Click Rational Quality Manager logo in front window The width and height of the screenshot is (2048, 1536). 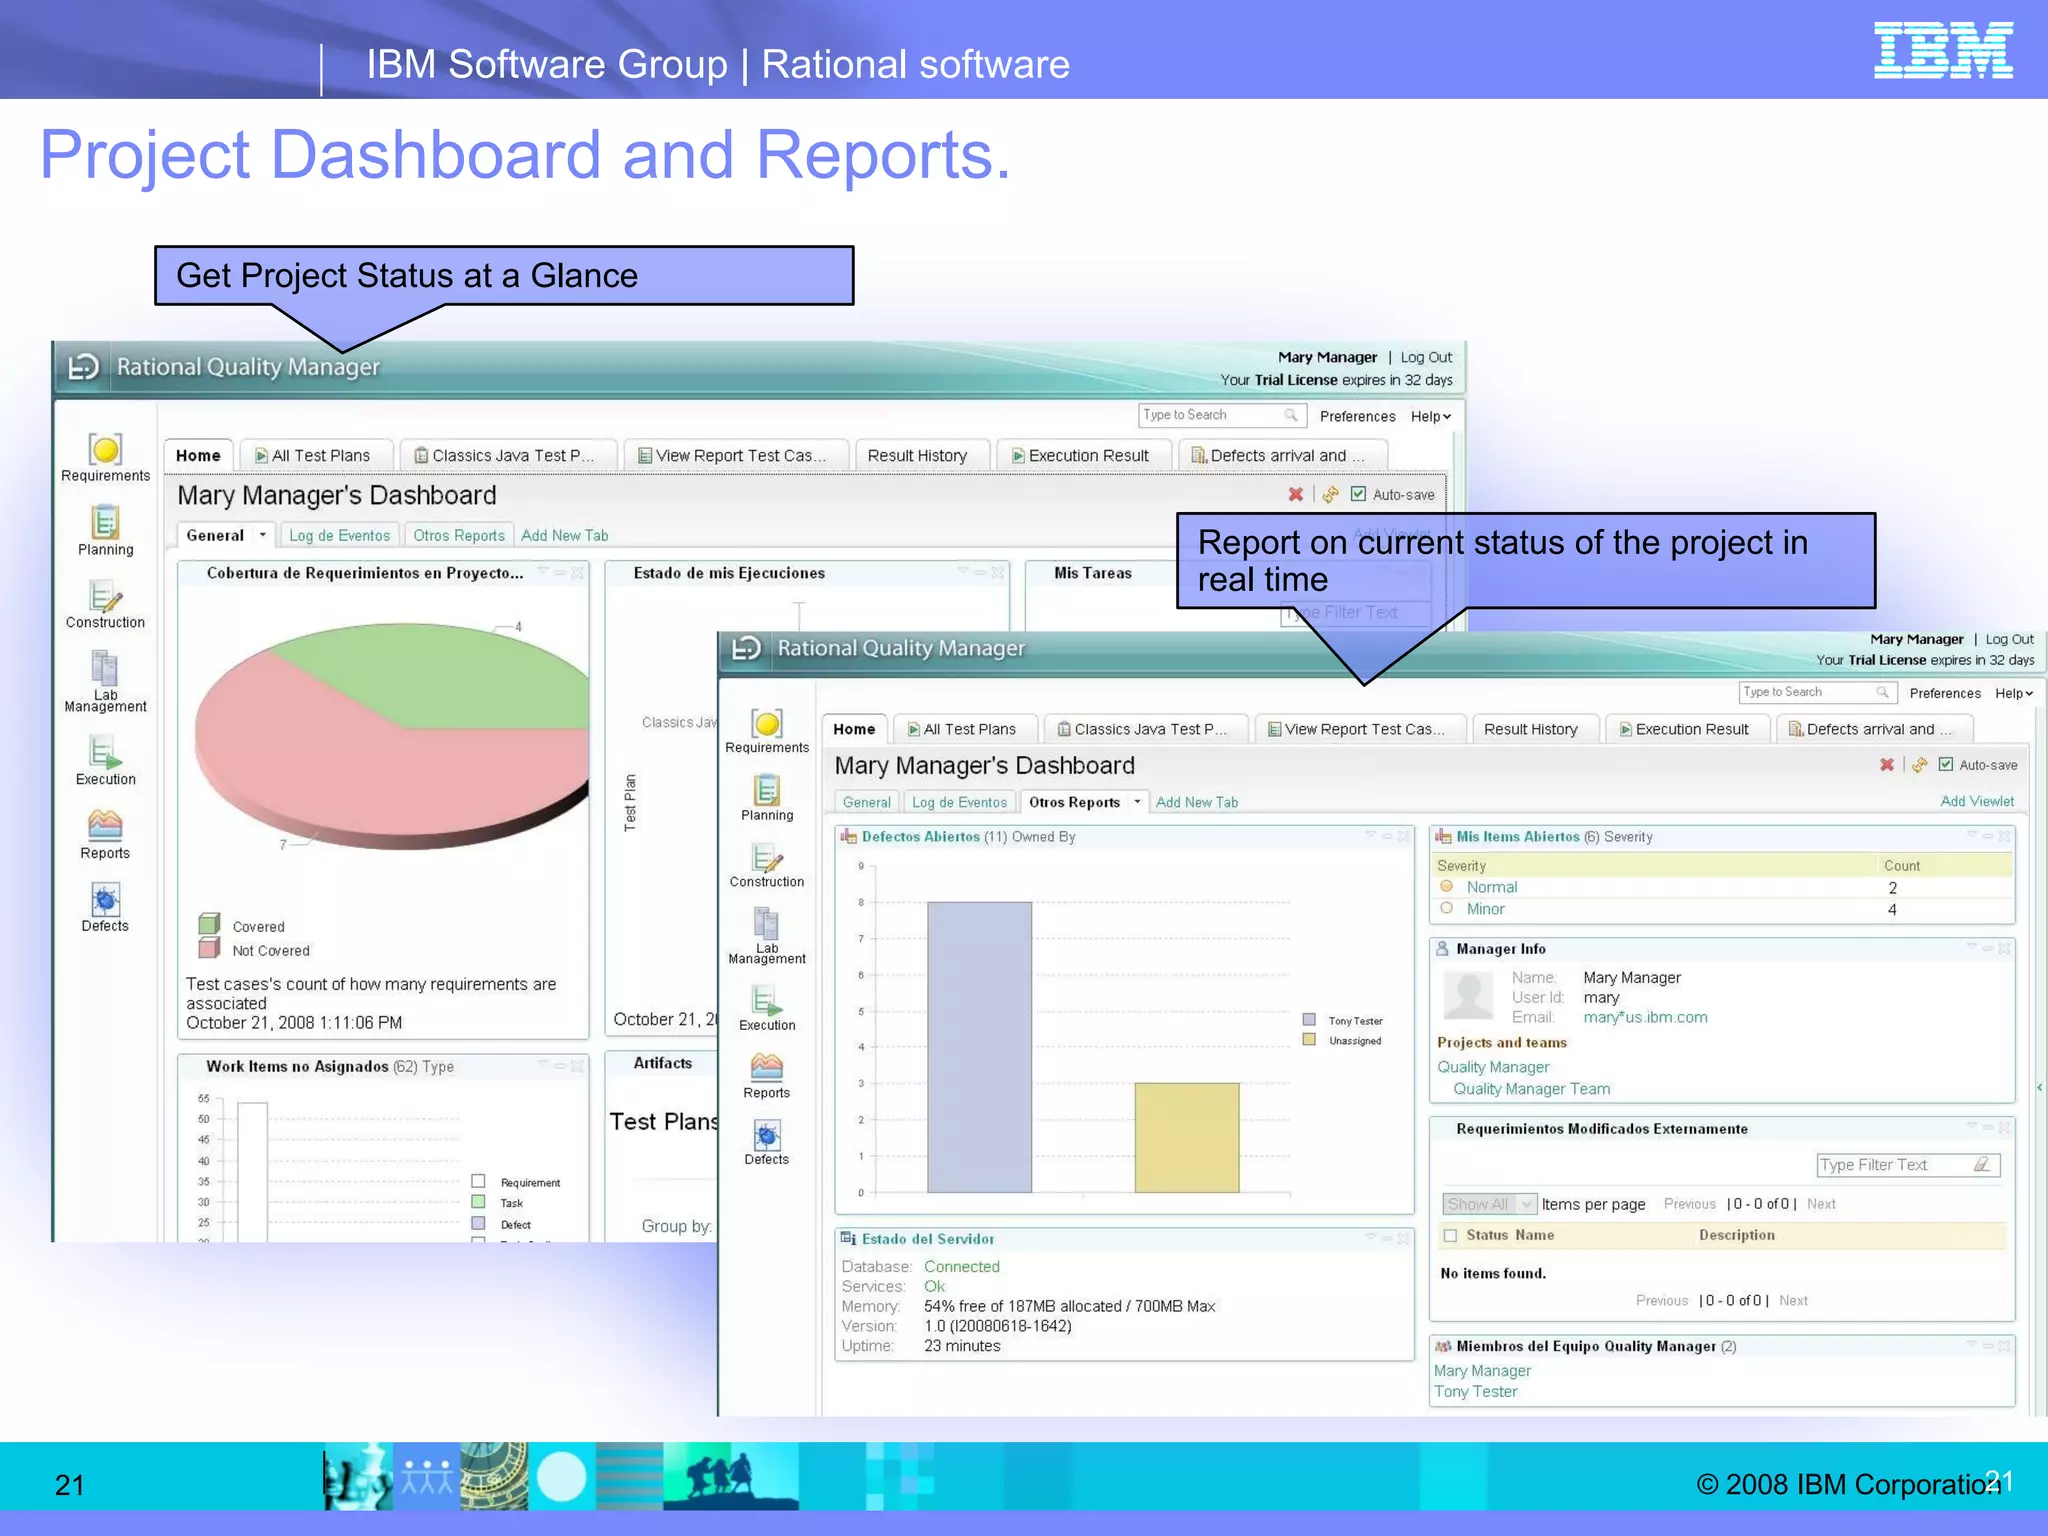[x=746, y=648]
